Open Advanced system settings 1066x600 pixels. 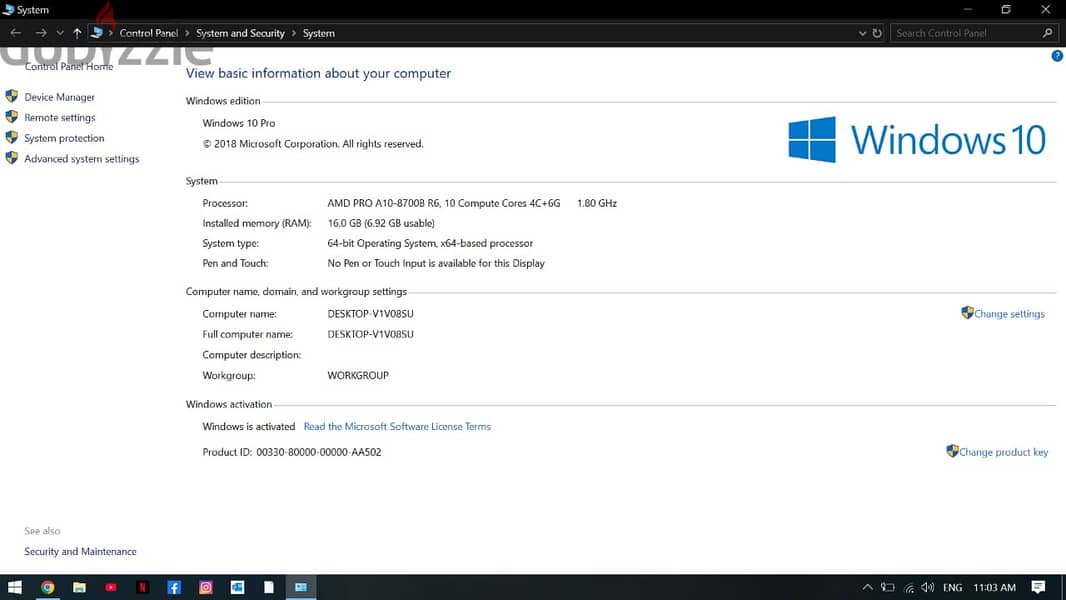(x=82, y=158)
